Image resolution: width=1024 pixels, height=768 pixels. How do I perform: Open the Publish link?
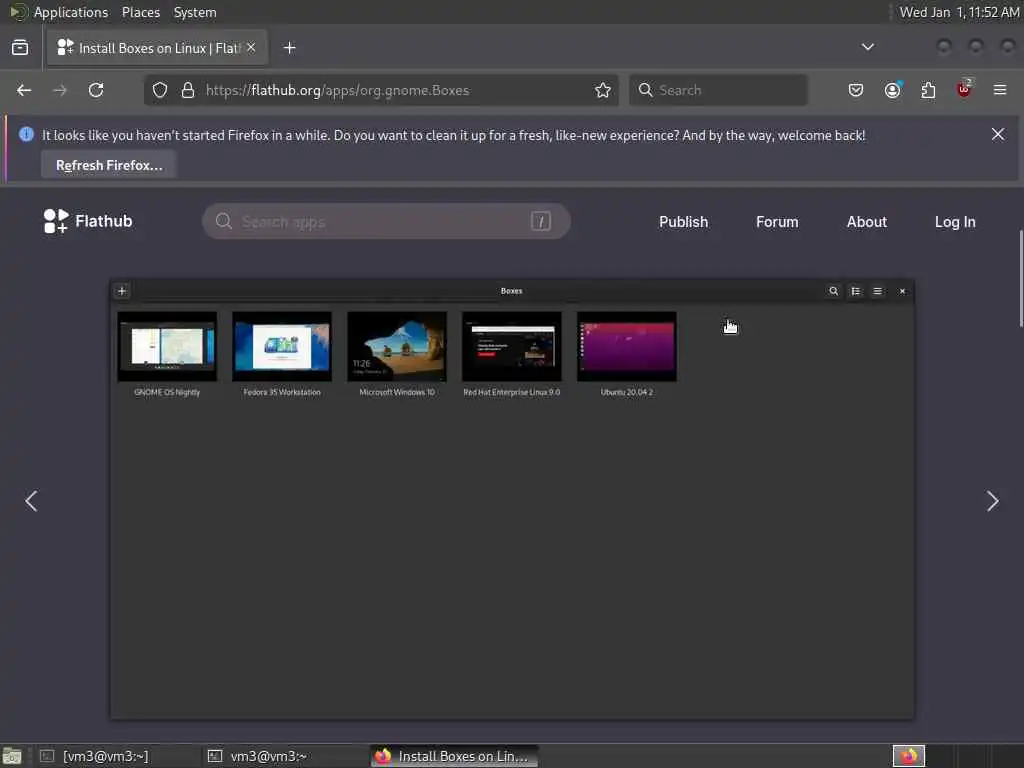tap(683, 222)
